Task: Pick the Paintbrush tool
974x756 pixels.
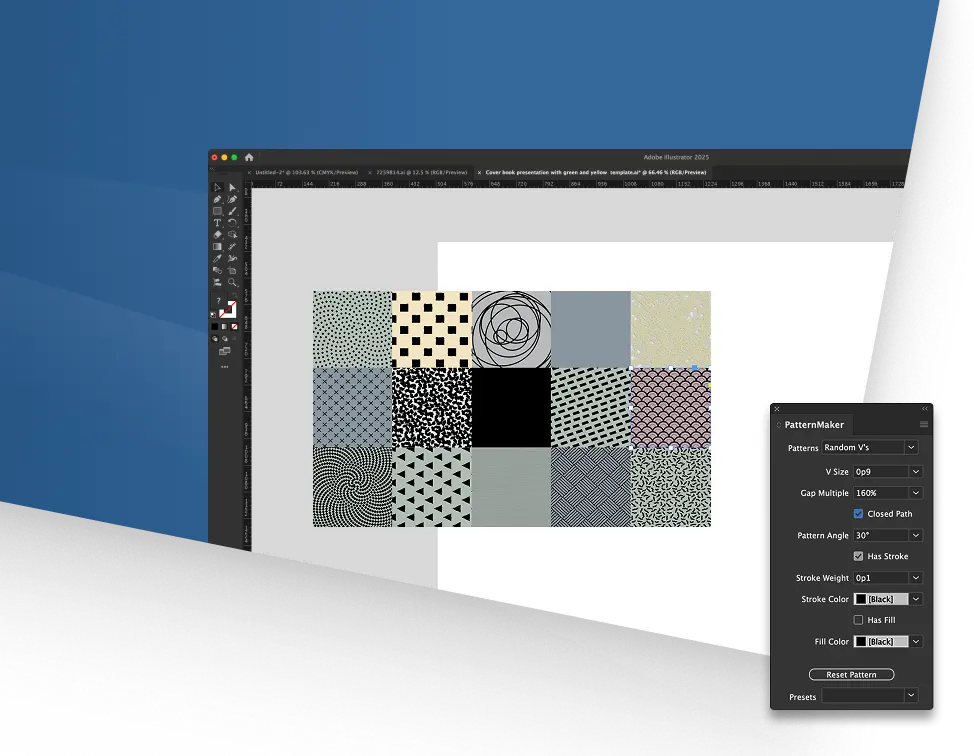Action: 232,211
